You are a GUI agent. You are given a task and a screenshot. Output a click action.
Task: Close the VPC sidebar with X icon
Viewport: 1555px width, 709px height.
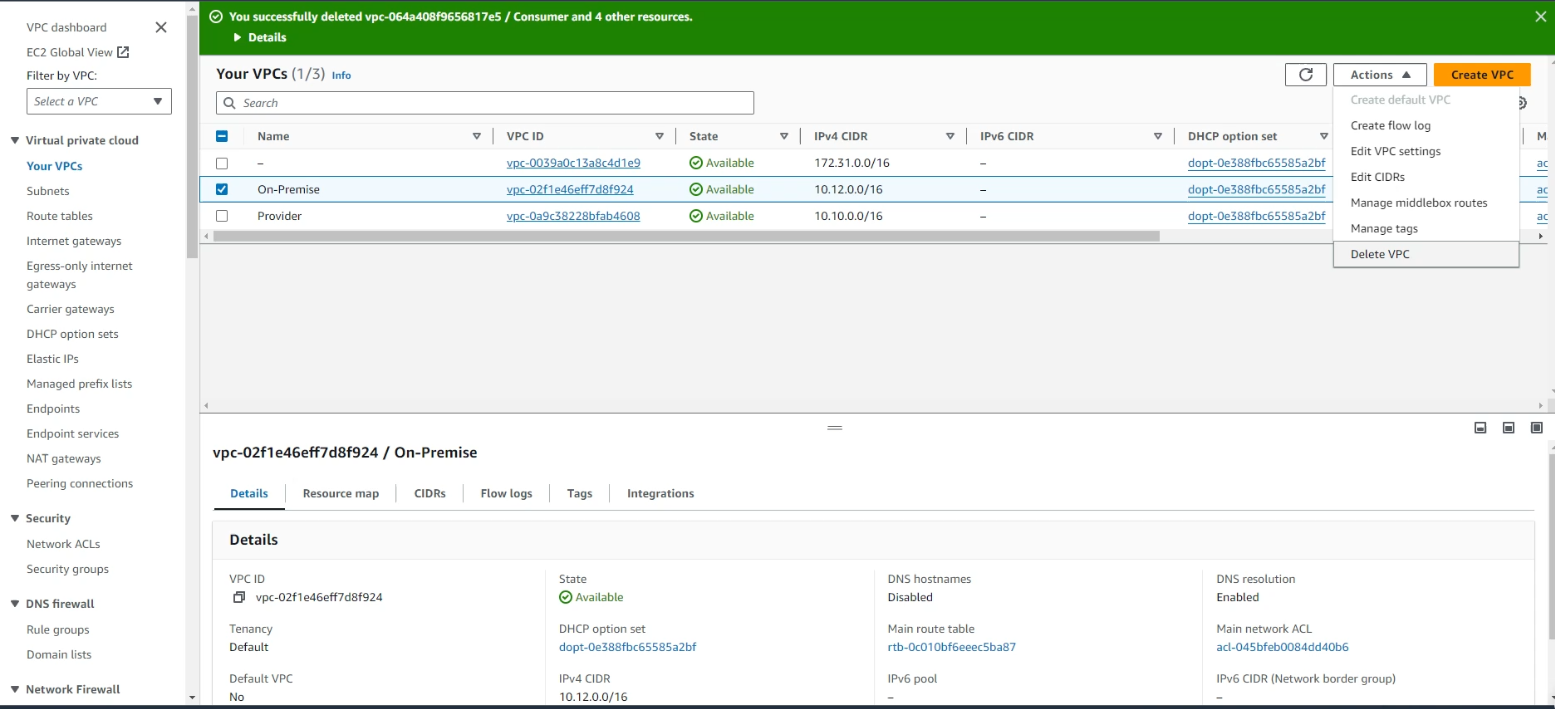pos(161,27)
